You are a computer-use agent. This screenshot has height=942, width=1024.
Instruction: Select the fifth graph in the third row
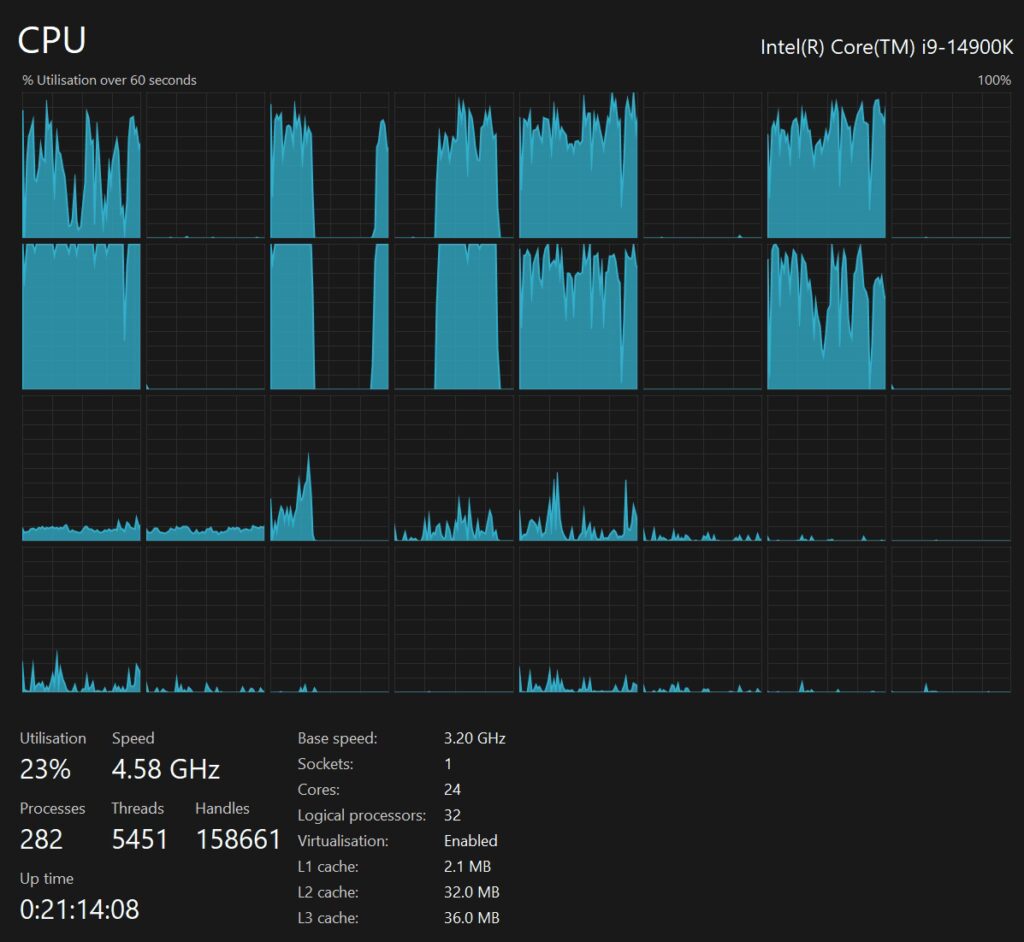(578, 468)
